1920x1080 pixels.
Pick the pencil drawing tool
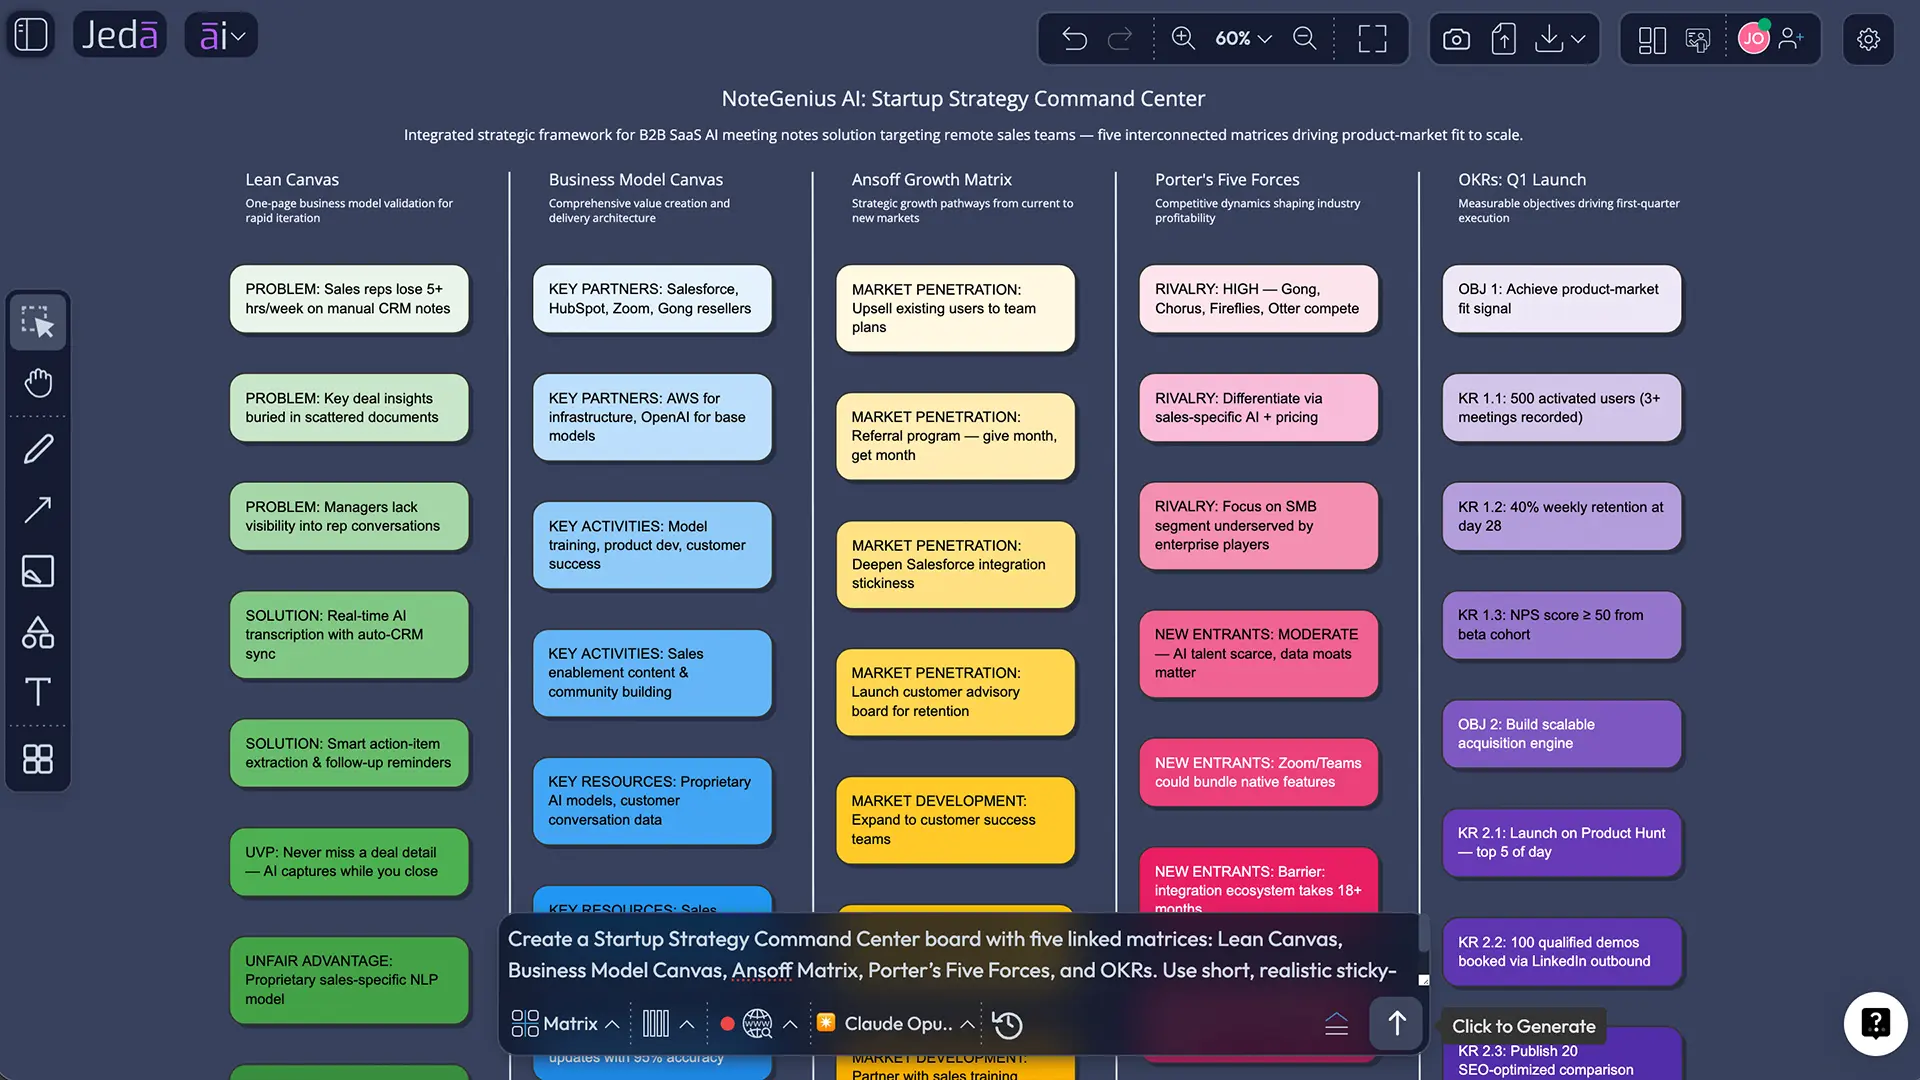pos(38,449)
